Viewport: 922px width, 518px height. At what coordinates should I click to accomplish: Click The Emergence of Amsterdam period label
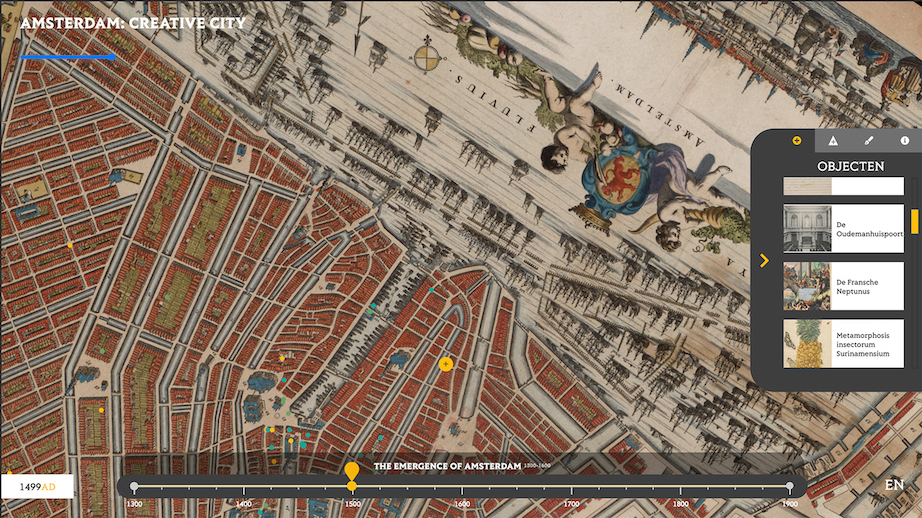click(447, 466)
